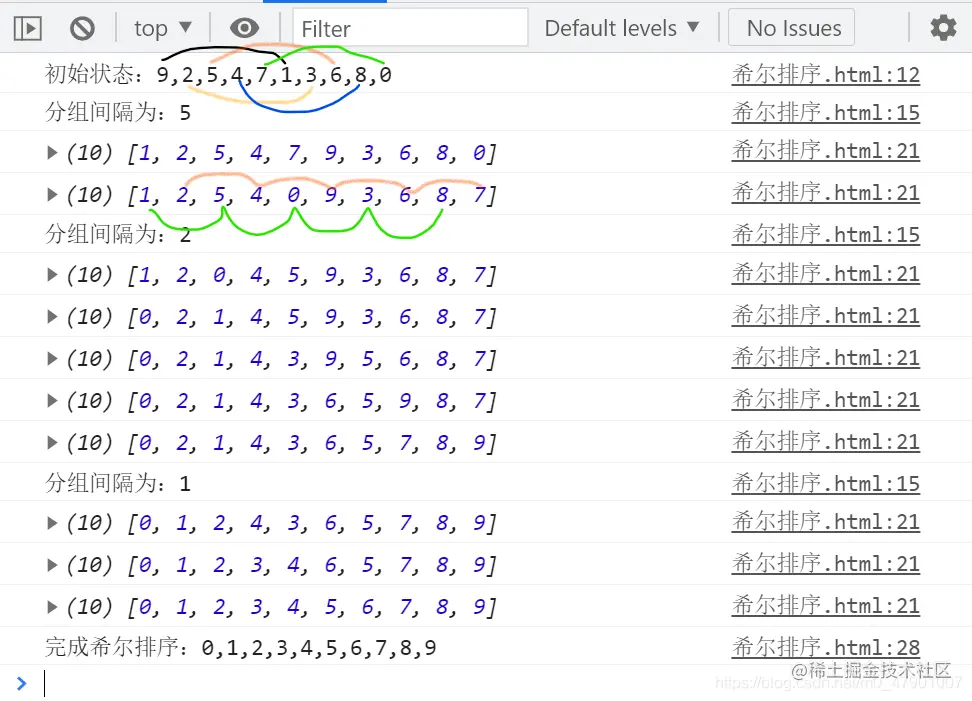Expand array [0, 2, 1, 4, 3, 6, 5, 9, 8, 7]
Viewport: 972px width, 701px height.
click(52, 400)
